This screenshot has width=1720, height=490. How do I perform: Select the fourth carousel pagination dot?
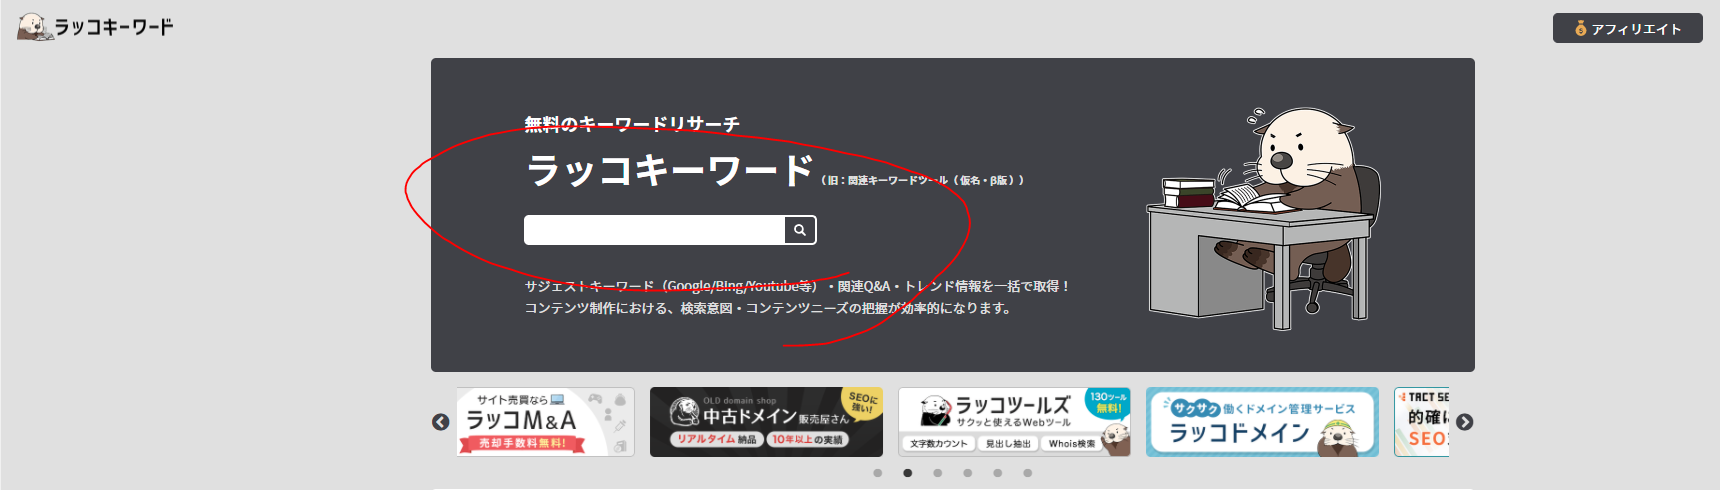point(968,473)
